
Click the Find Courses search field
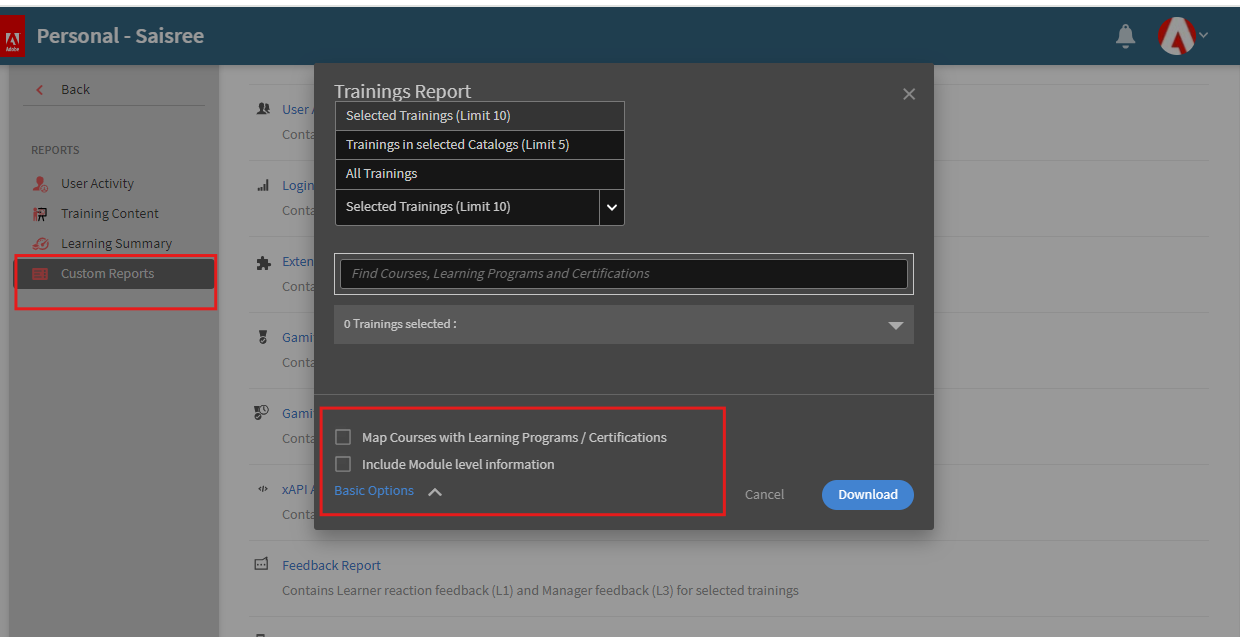[623, 274]
